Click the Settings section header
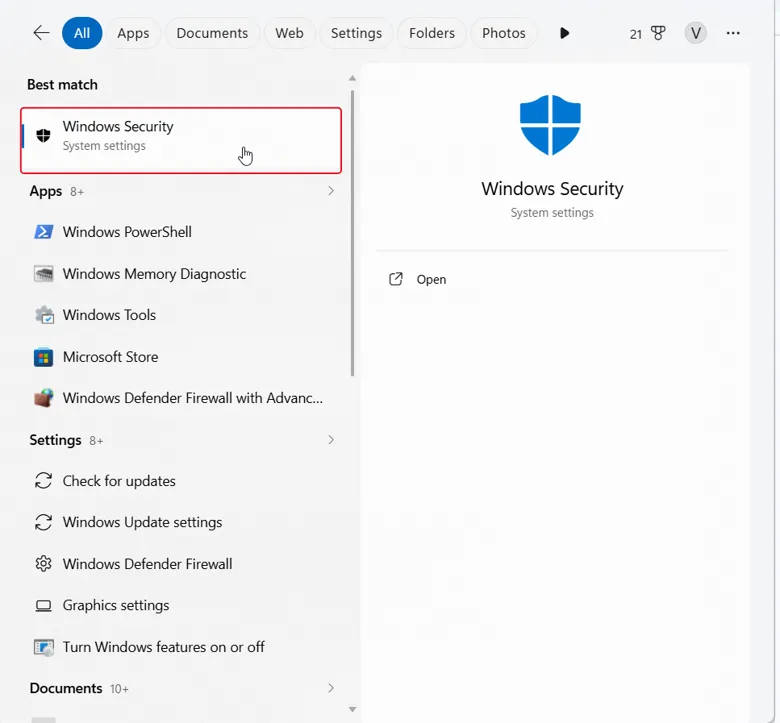The width and height of the screenshot is (780, 723). (55, 440)
